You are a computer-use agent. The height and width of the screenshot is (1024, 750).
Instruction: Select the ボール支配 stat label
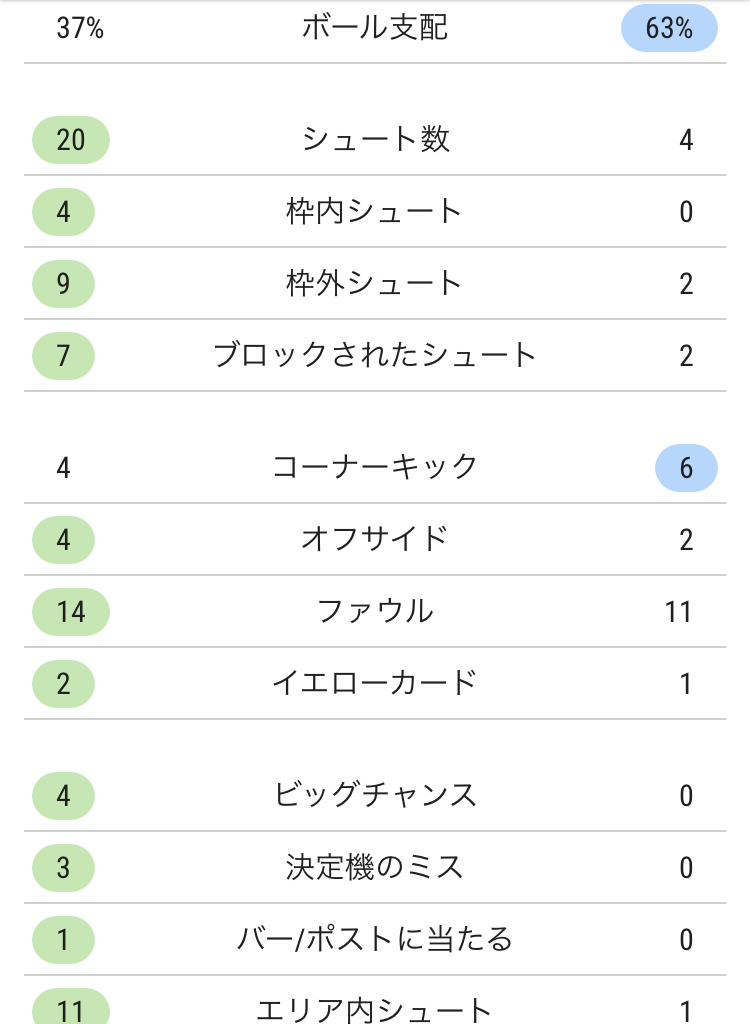(x=374, y=28)
